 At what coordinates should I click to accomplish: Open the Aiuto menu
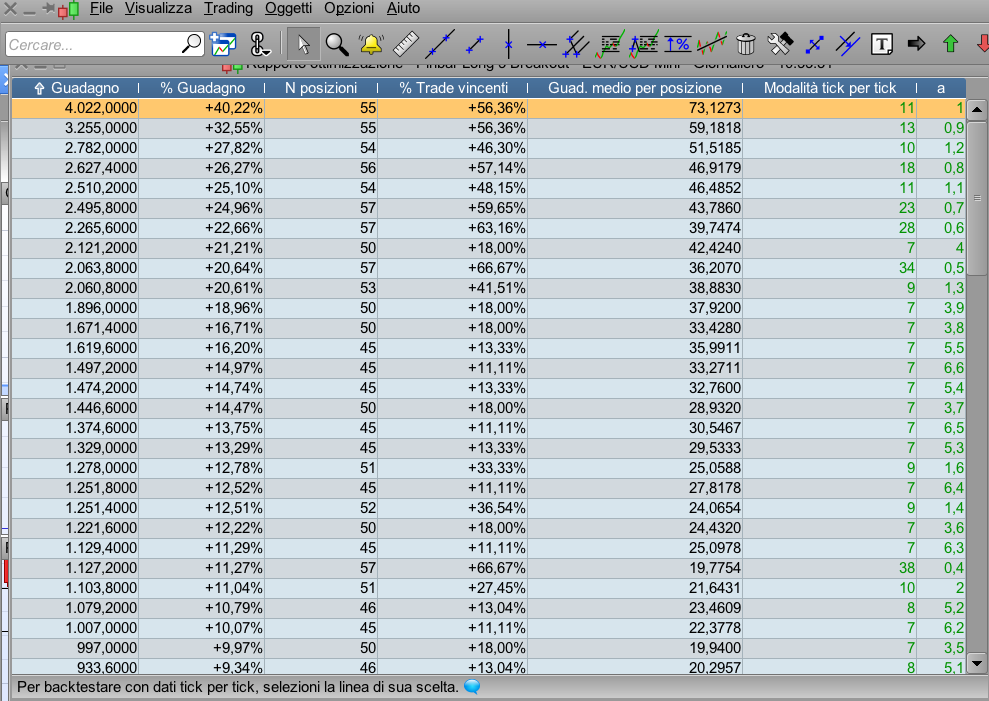tap(403, 8)
